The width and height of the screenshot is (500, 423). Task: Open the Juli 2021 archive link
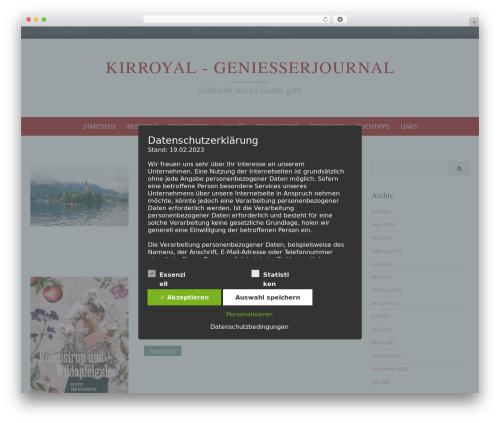tap(380, 317)
